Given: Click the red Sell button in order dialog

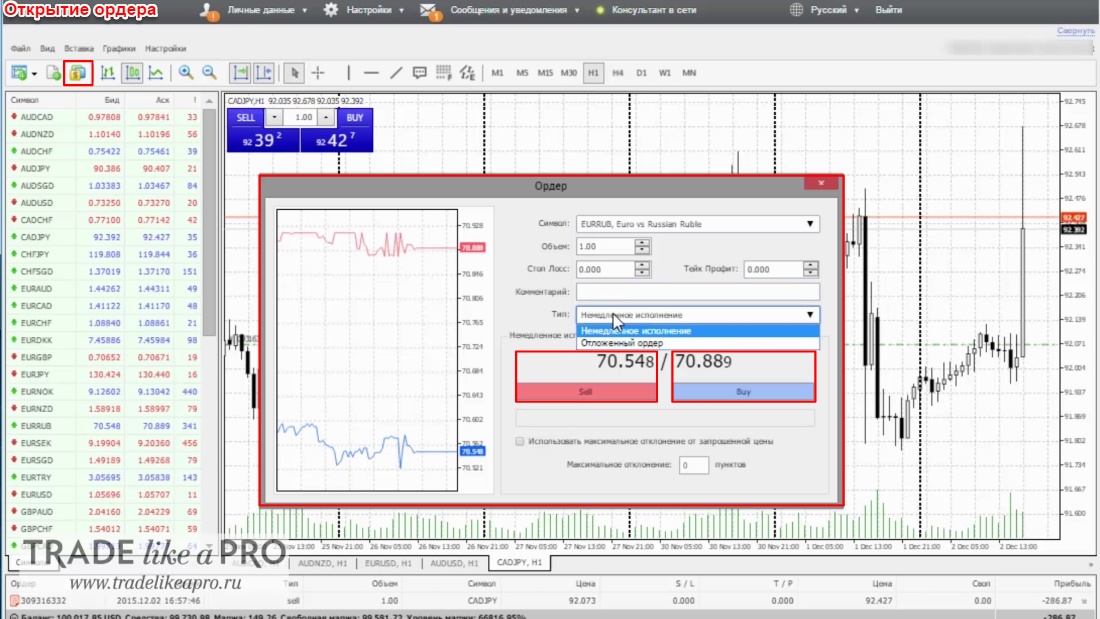Looking at the screenshot, I should (x=586, y=392).
